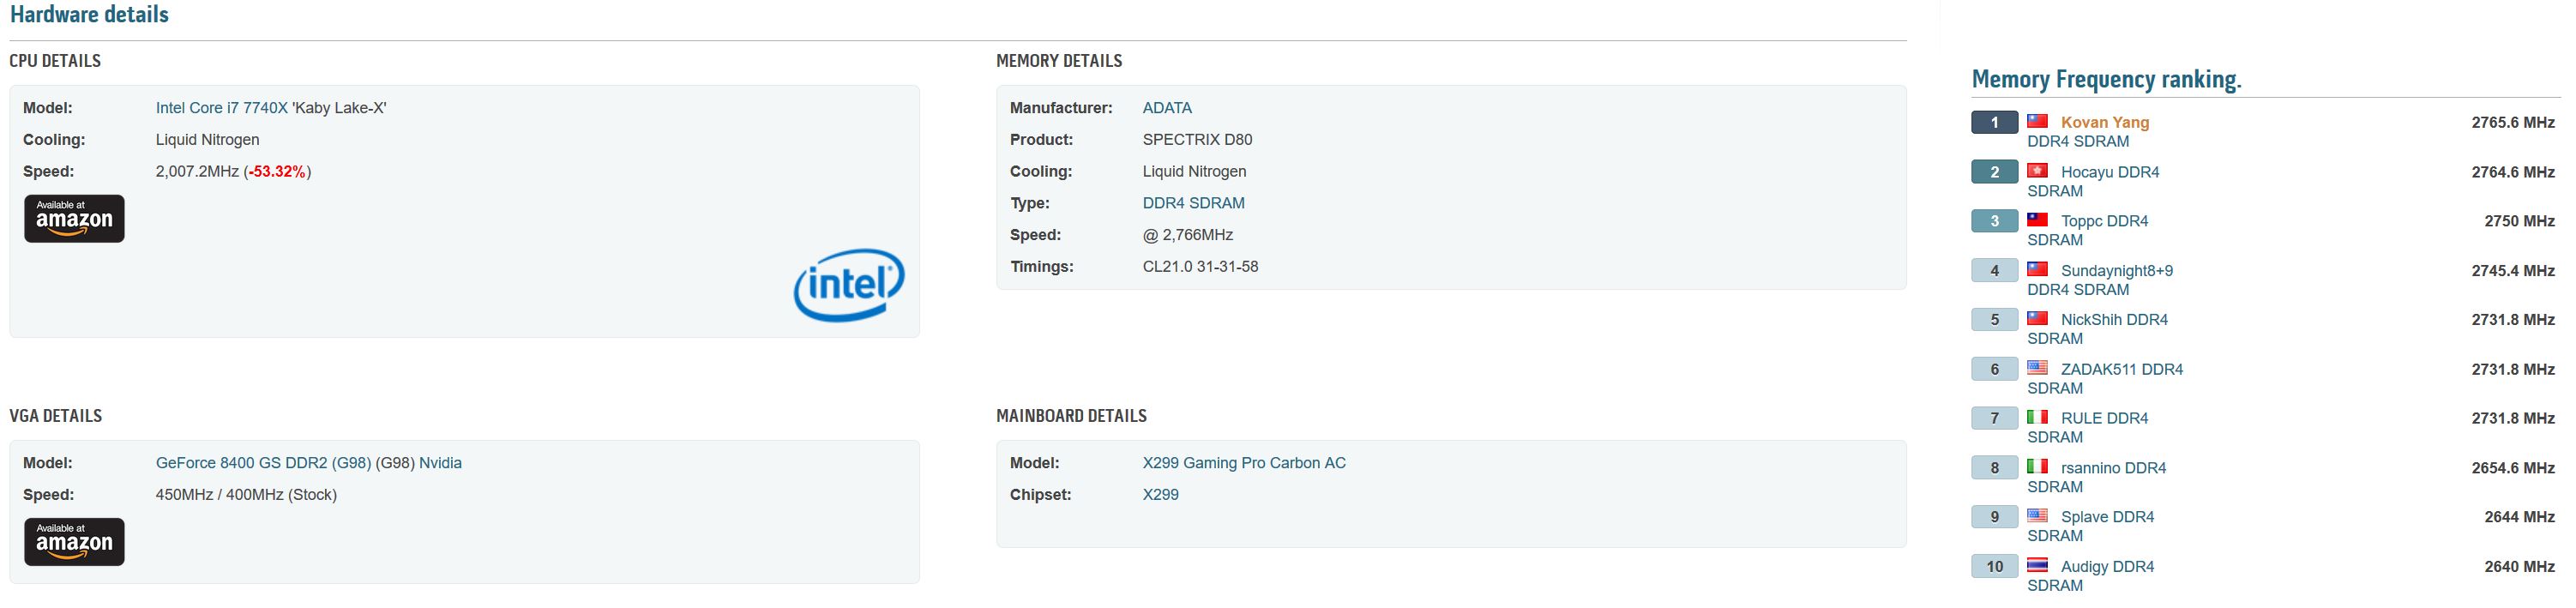Open the DDR4 SDRAM type link
The width and height of the screenshot is (2576, 608).
click(1194, 203)
